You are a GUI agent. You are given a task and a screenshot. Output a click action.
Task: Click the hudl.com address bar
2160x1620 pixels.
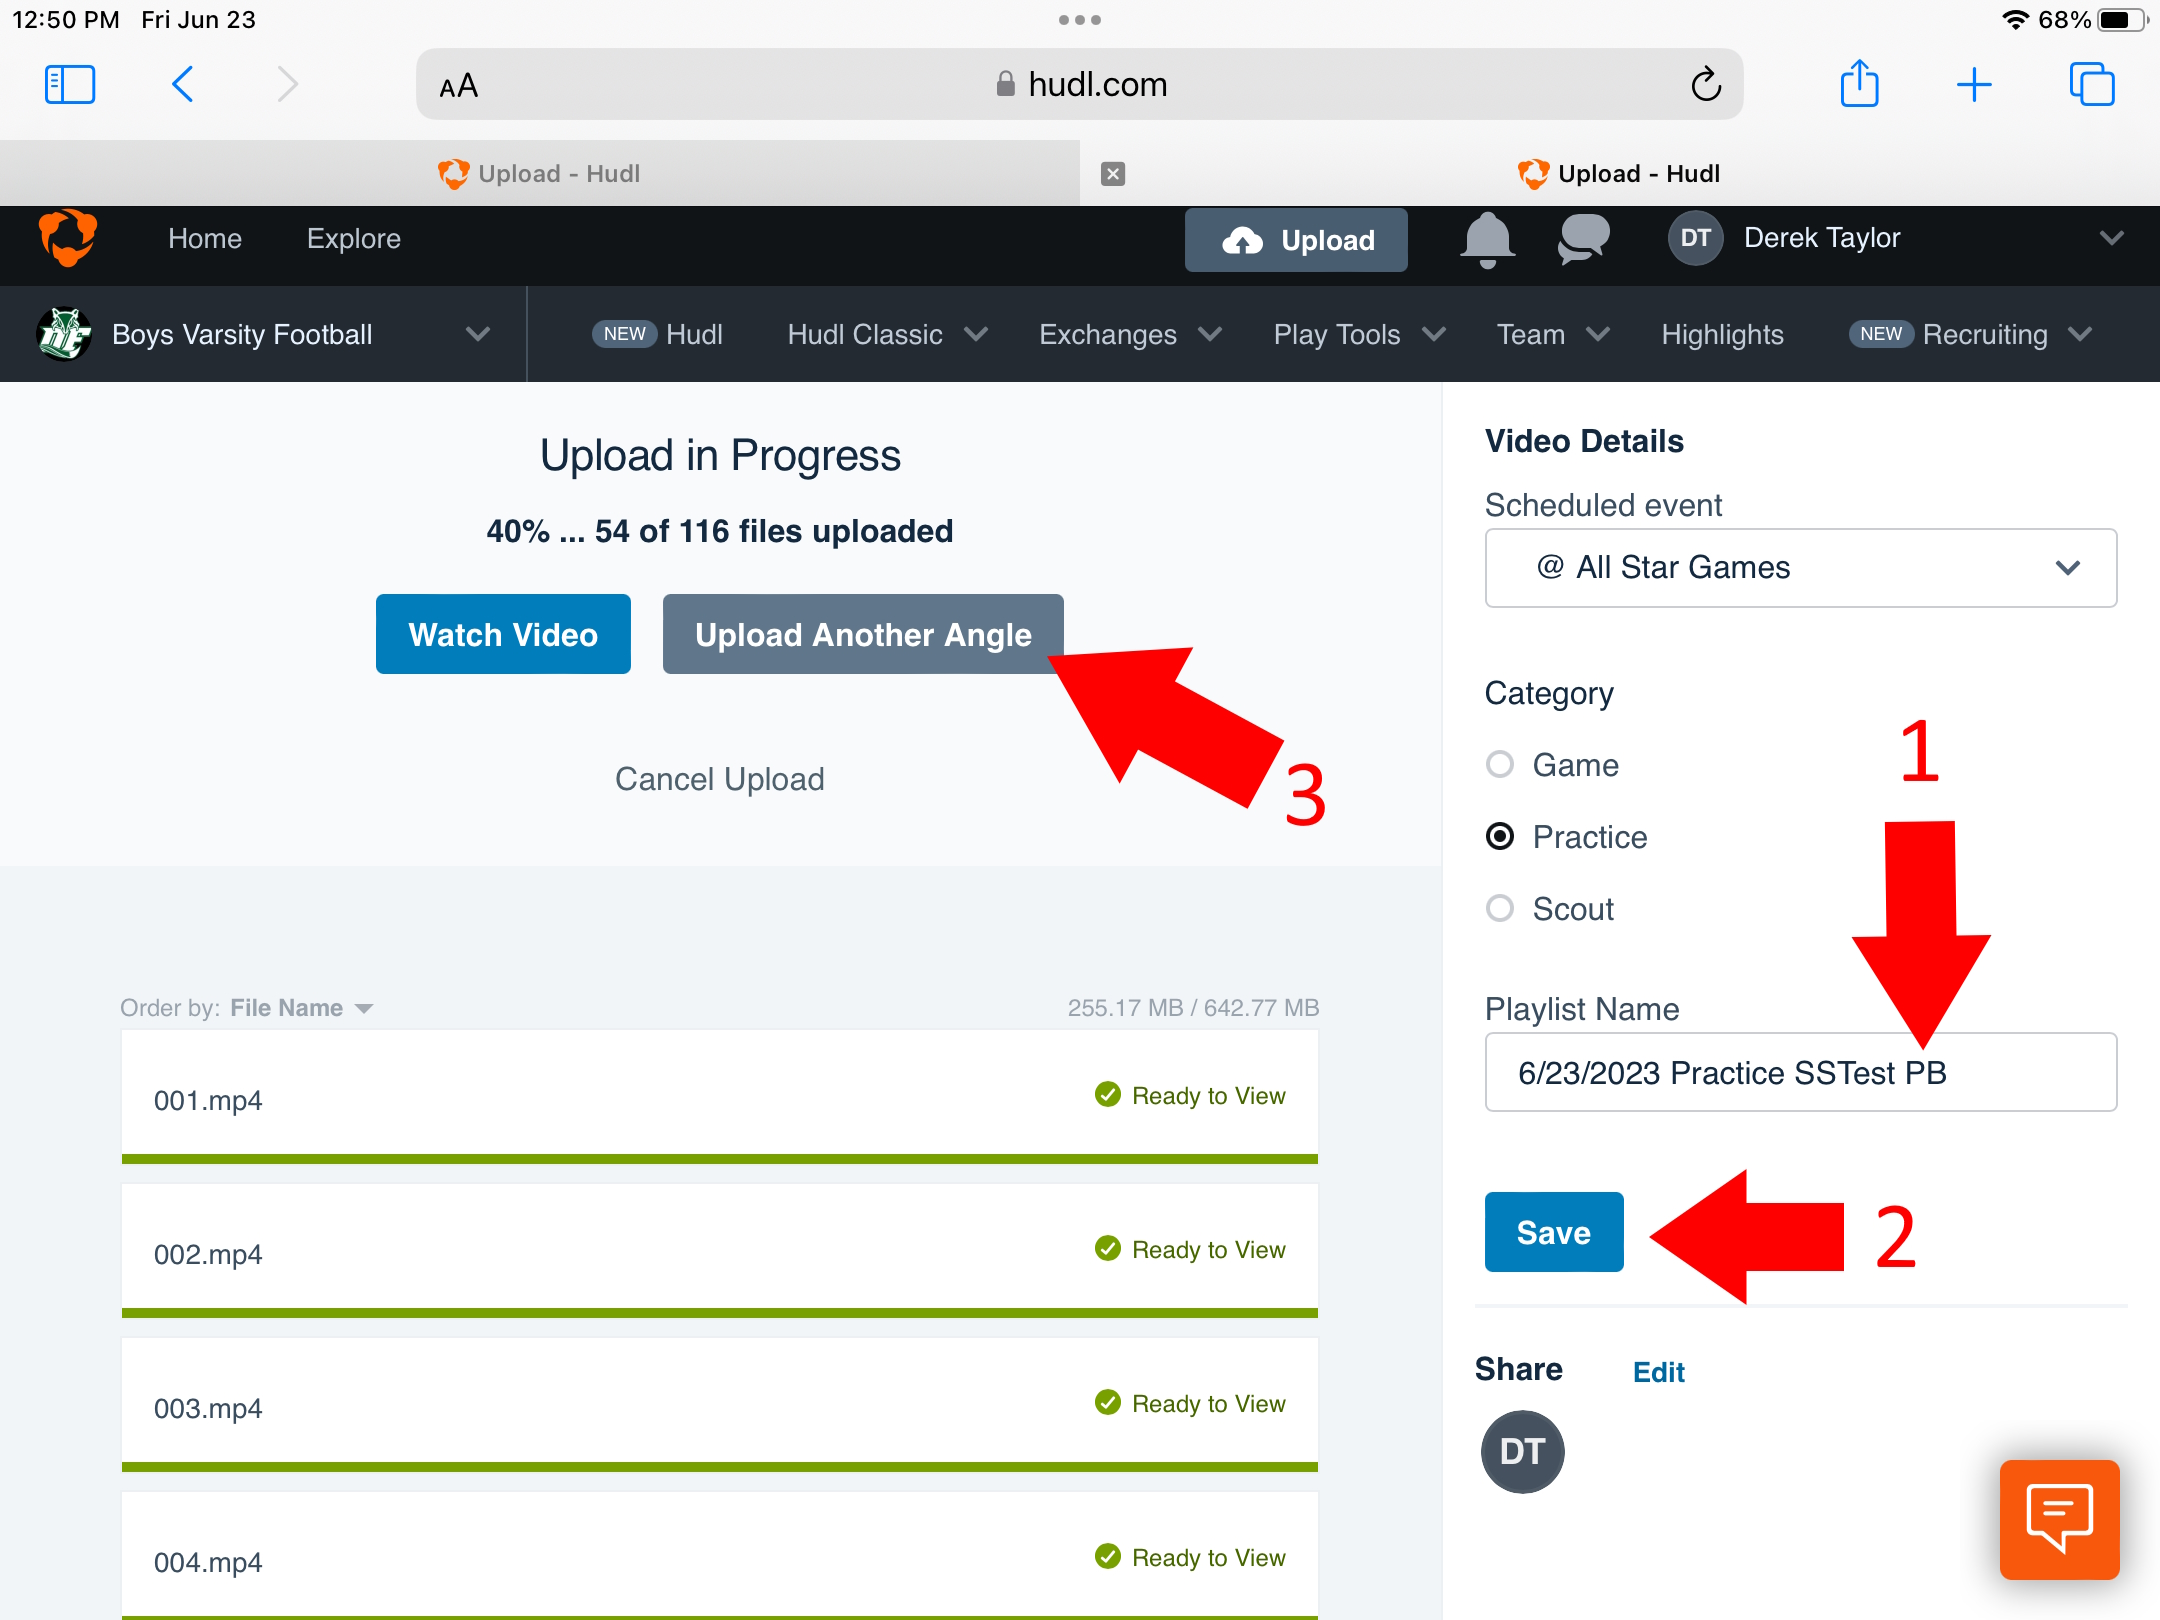(1080, 85)
